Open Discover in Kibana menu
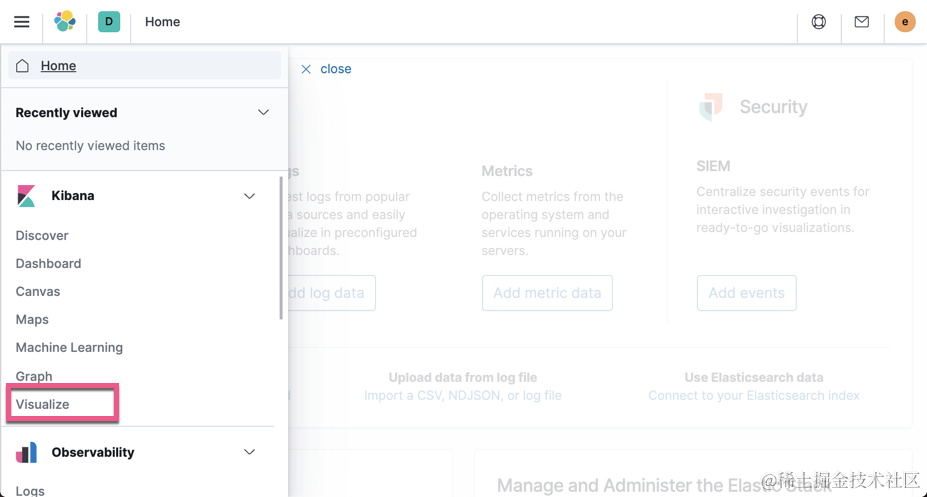The height and width of the screenshot is (497, 927). [x=42, y=235]
